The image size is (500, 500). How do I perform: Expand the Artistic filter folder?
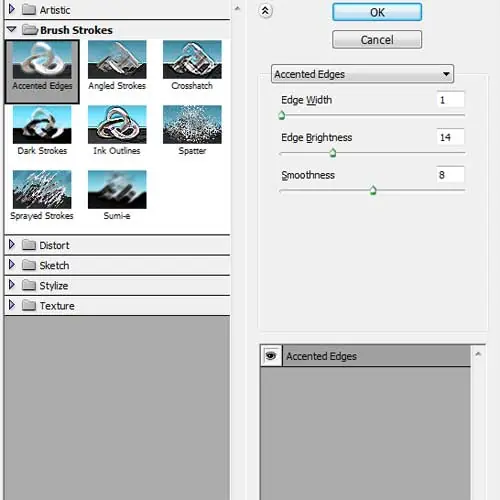tap(12, 9)
